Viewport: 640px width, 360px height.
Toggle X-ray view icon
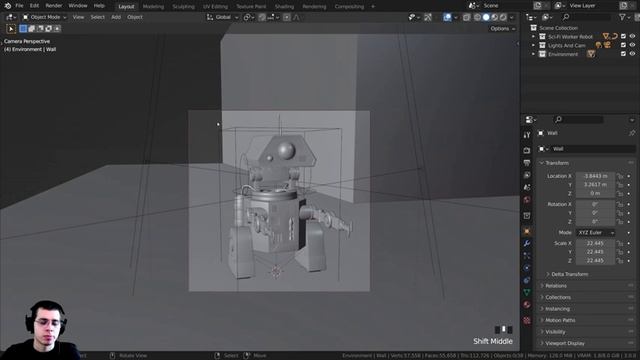467,17
